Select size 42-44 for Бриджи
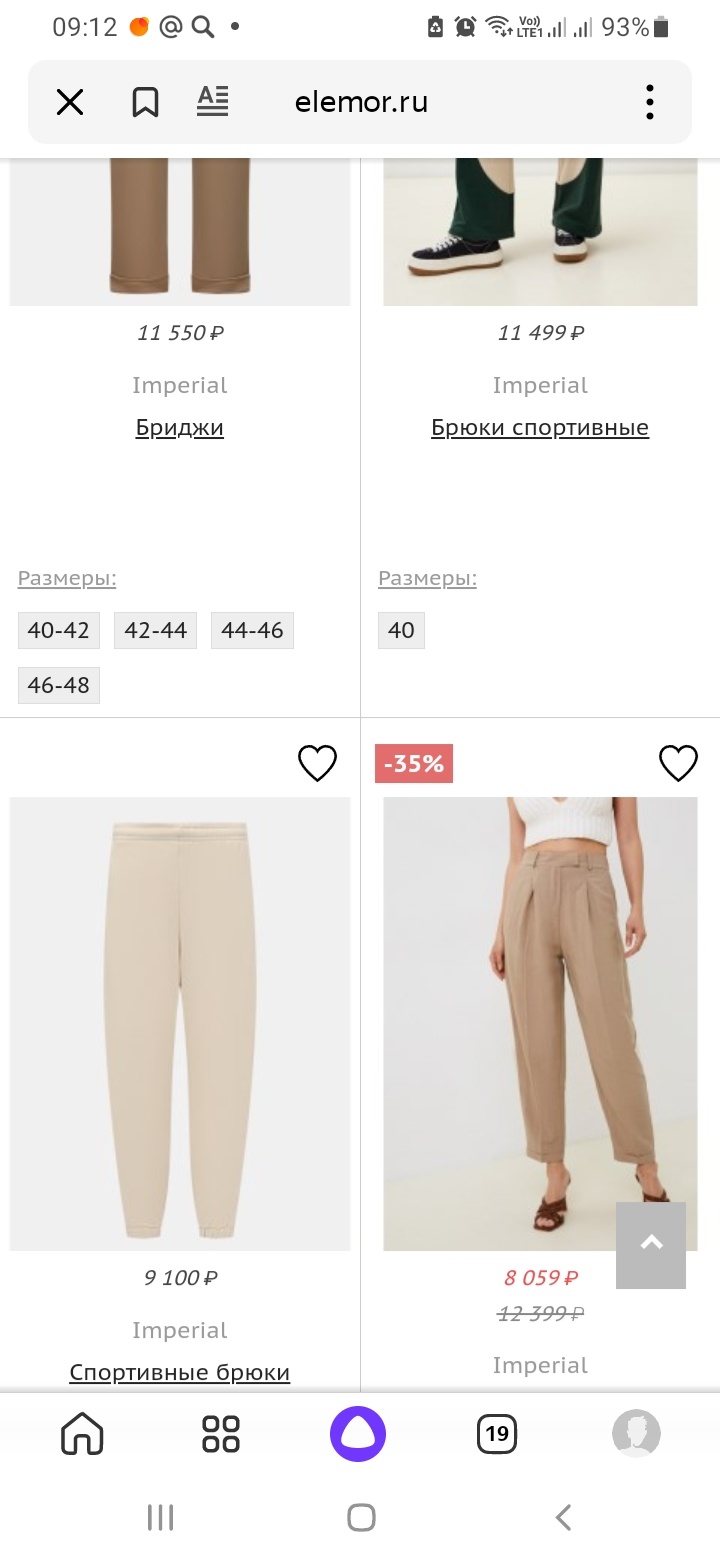The height and width of the screenshot is (1560, 720). tap(155, 631)
